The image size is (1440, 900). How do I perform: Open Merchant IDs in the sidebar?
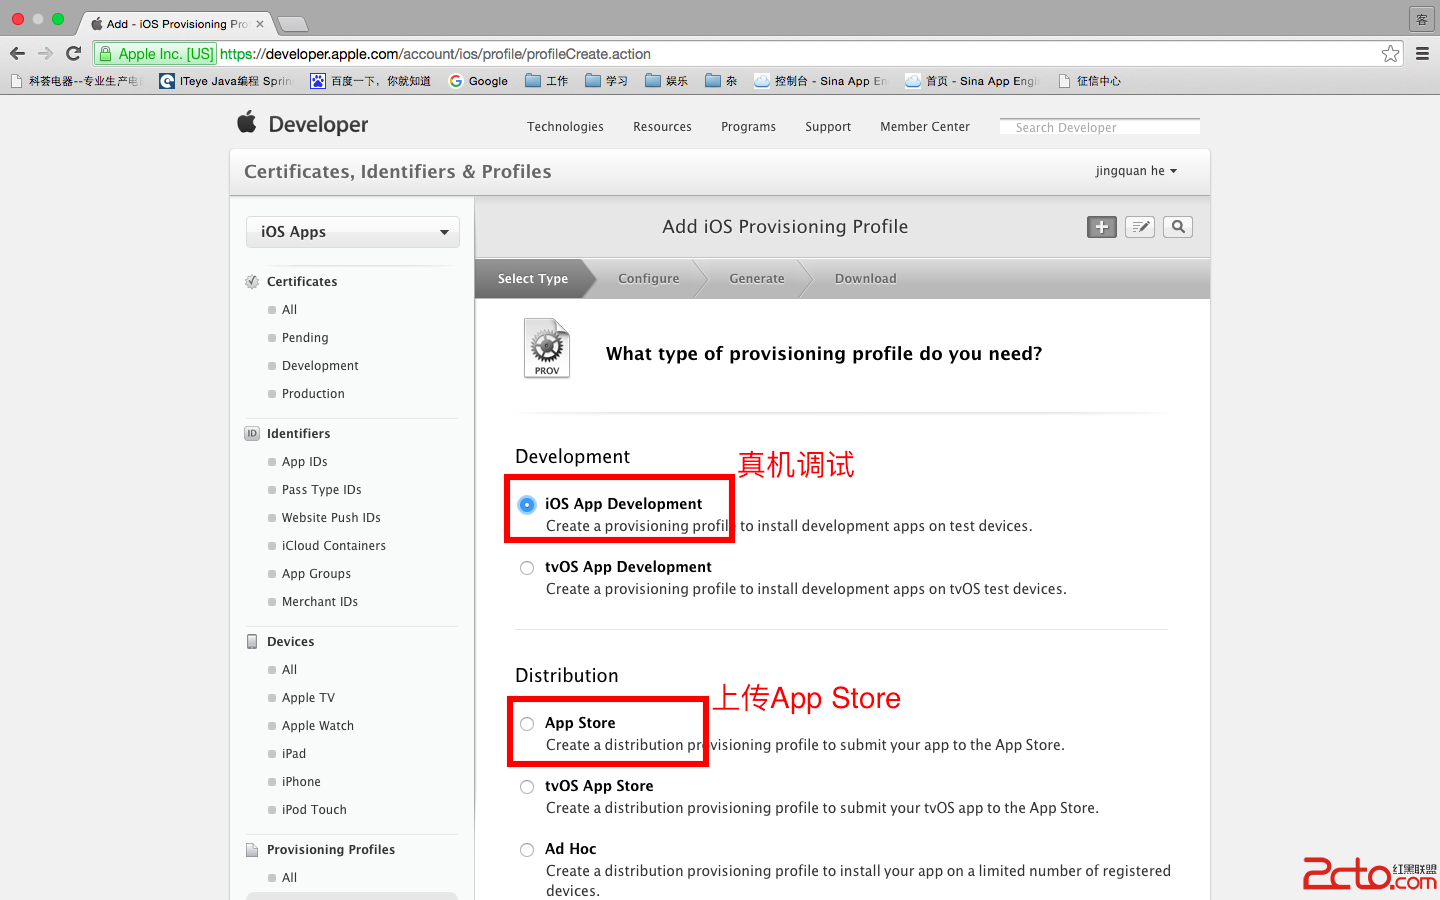320,602
